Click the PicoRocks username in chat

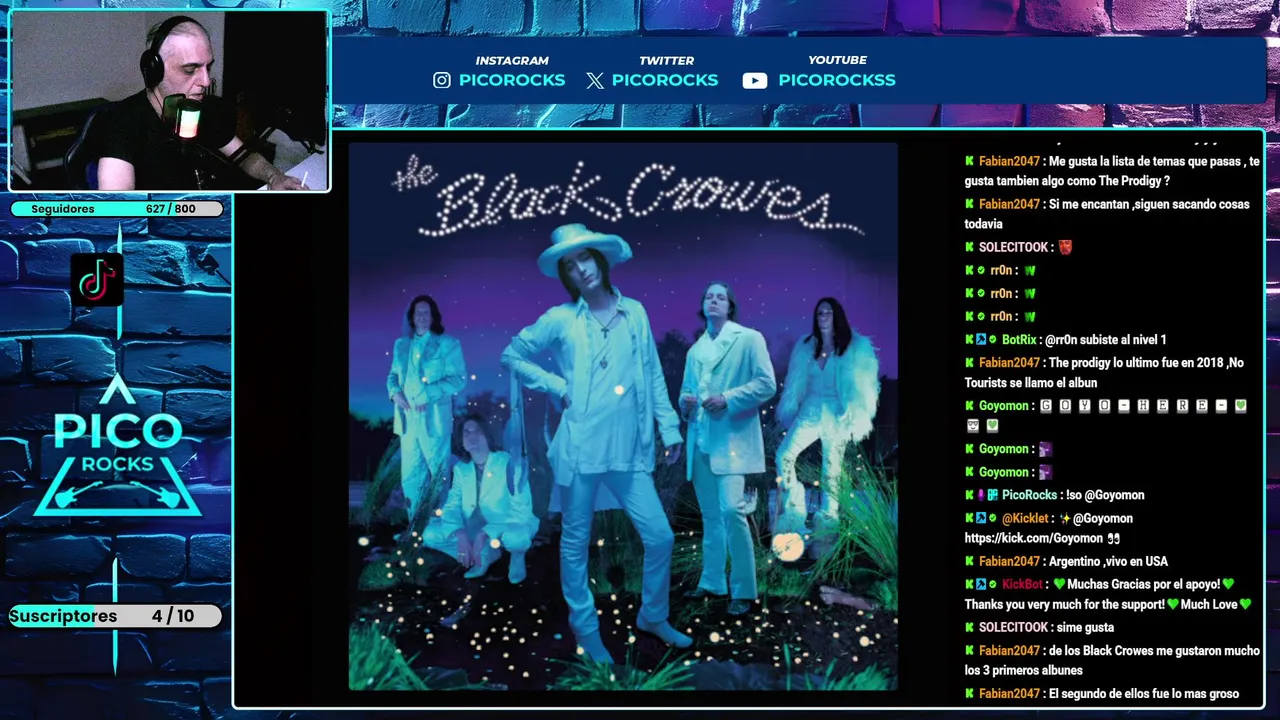click(1029, 495)
